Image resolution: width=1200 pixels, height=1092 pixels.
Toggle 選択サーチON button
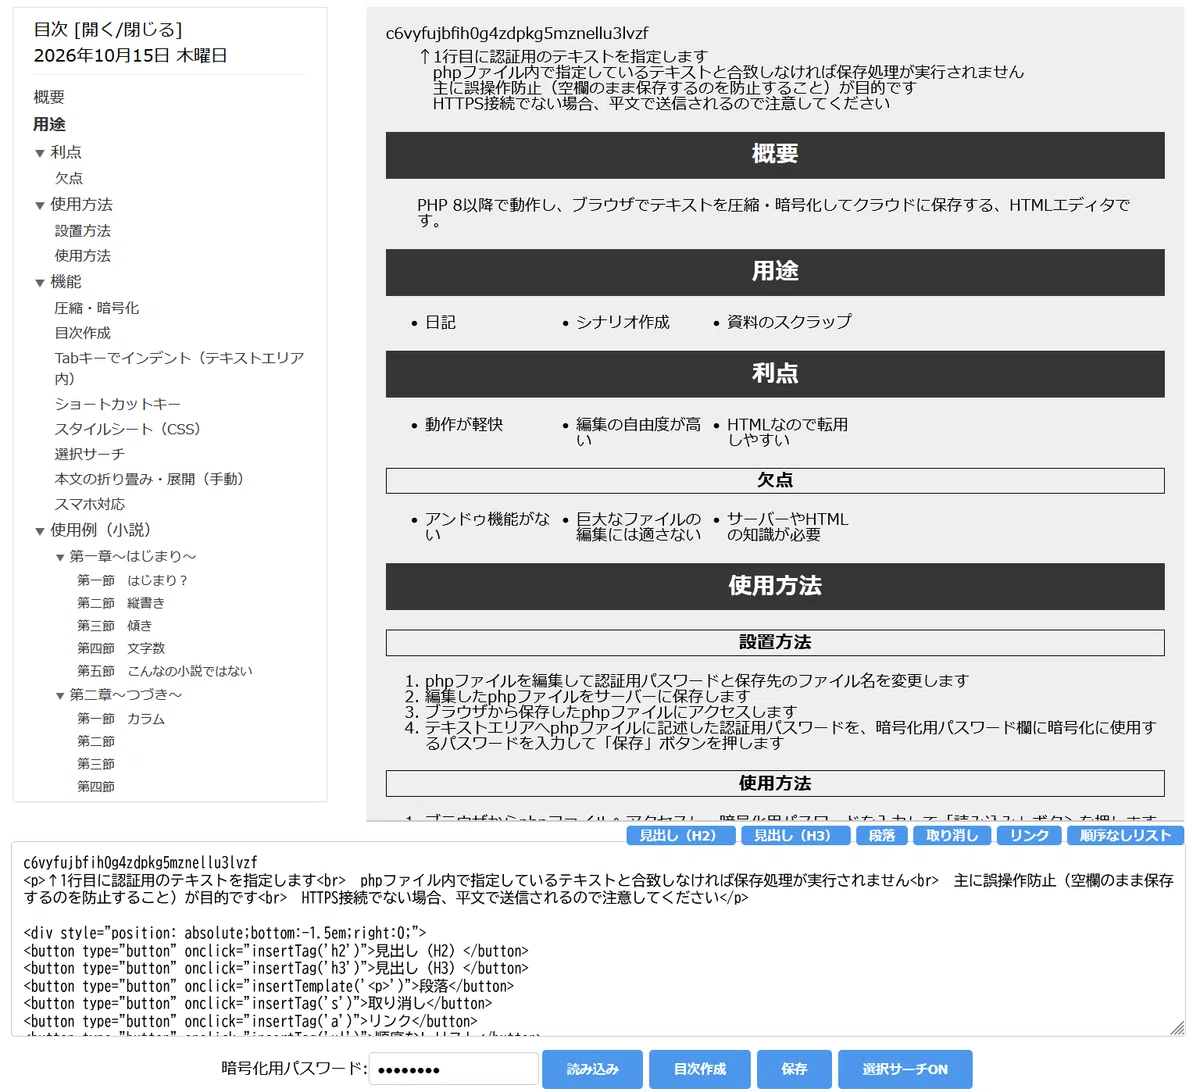pyautogui.click(x=905, y=1069)
